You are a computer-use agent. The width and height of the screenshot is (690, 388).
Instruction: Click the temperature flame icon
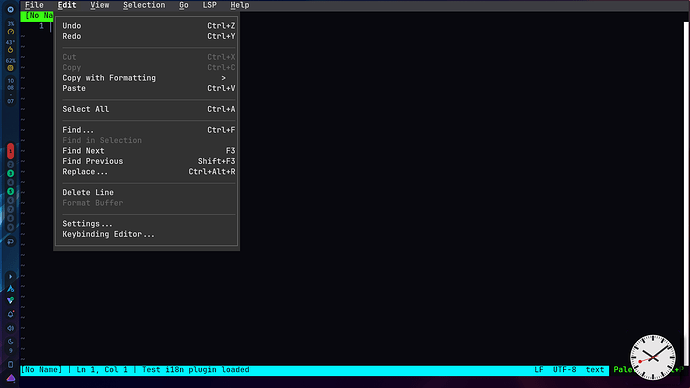click(11, 50)
